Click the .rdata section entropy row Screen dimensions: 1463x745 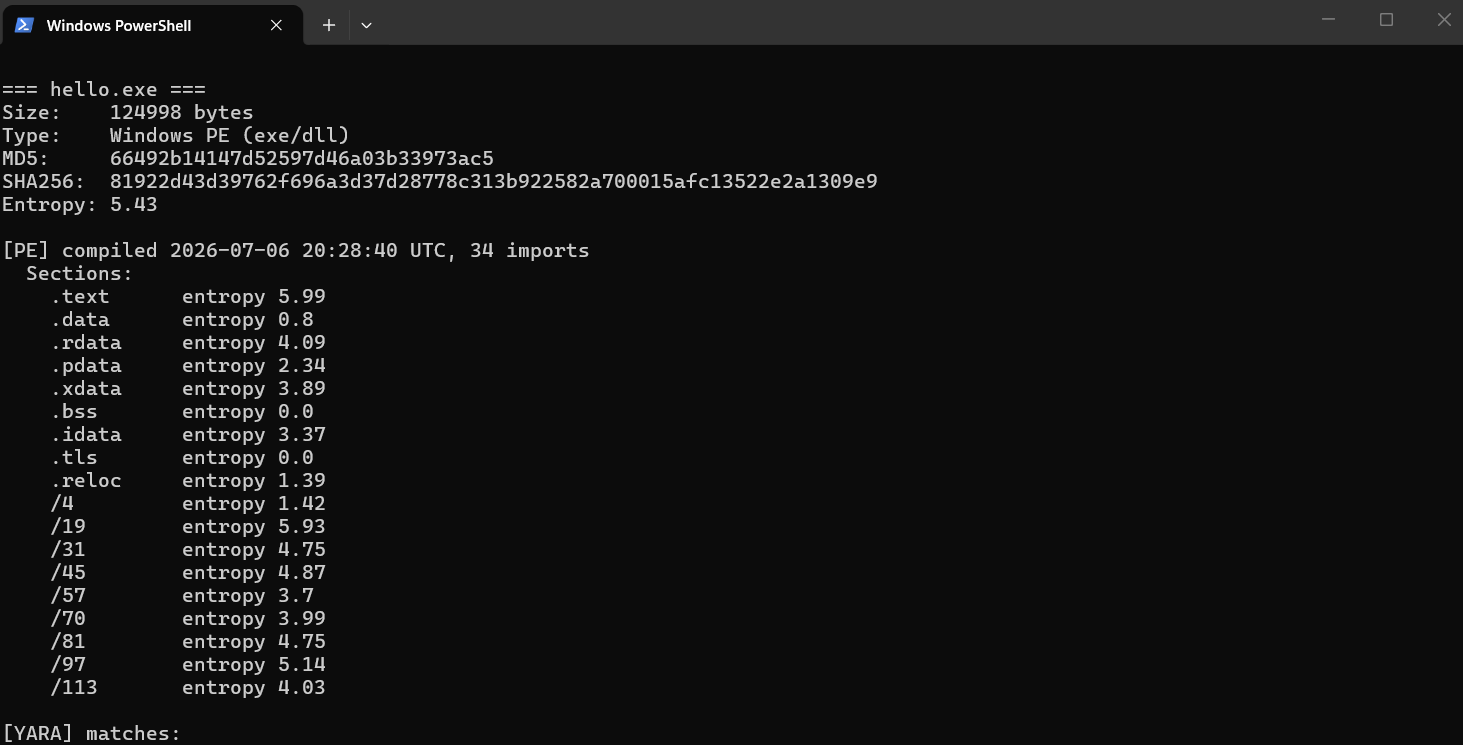pos(188,343)
